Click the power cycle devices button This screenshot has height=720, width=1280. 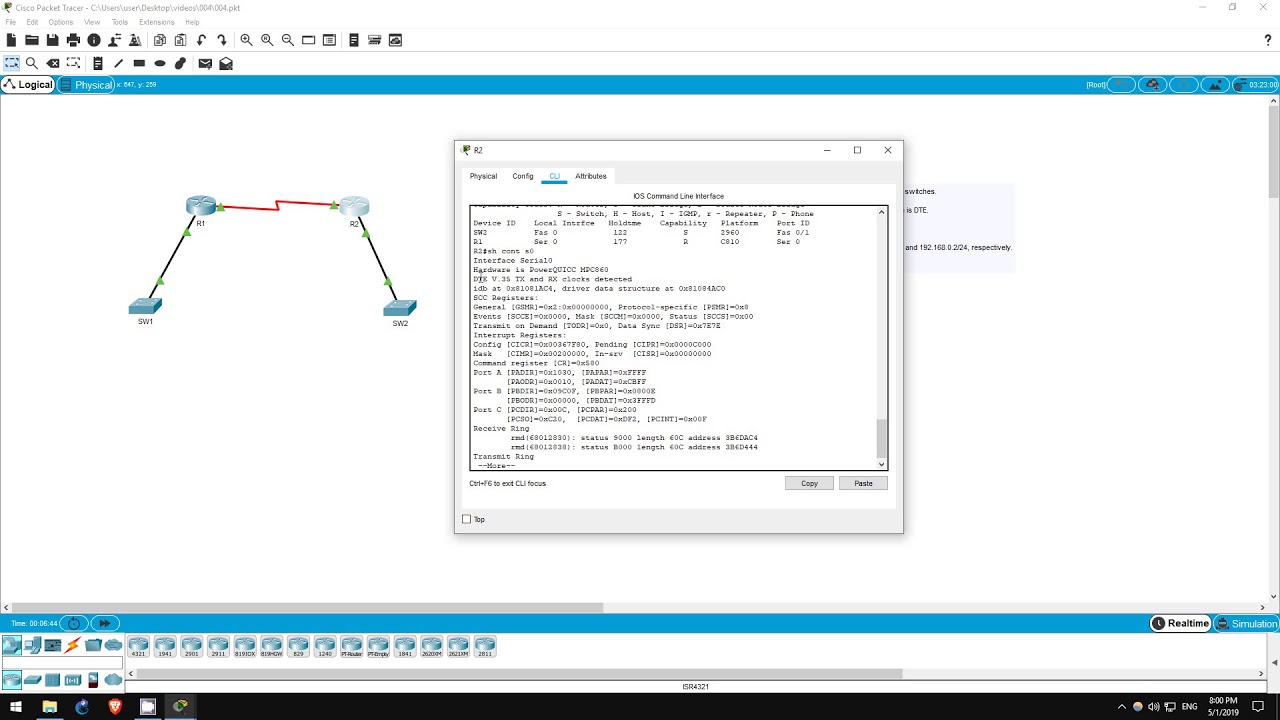coord(74,623)
